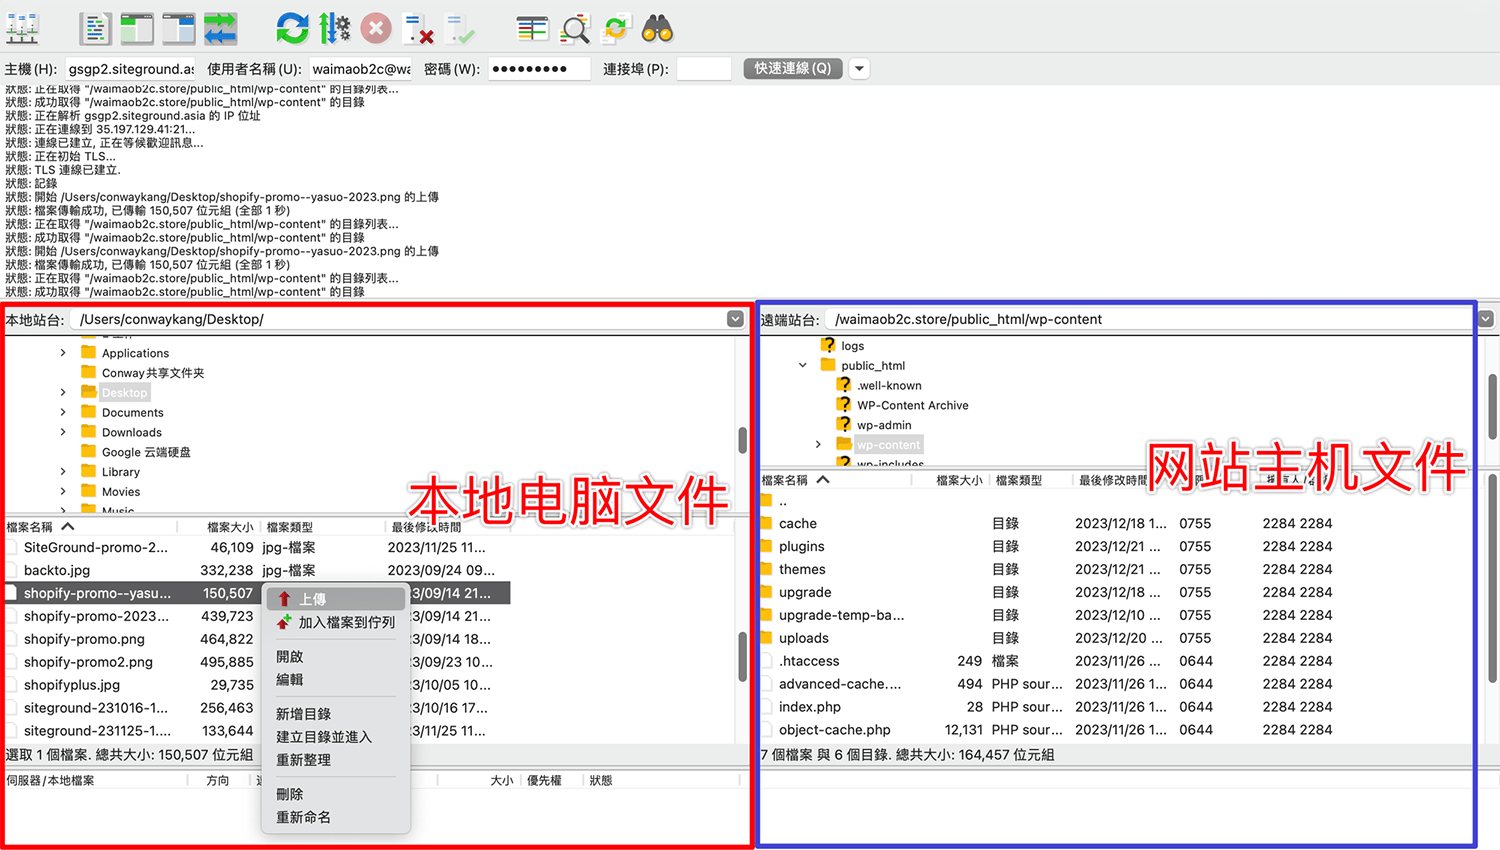
Task: Choose 加入檔案到佇列 from context menu
Action: (336, 622)
